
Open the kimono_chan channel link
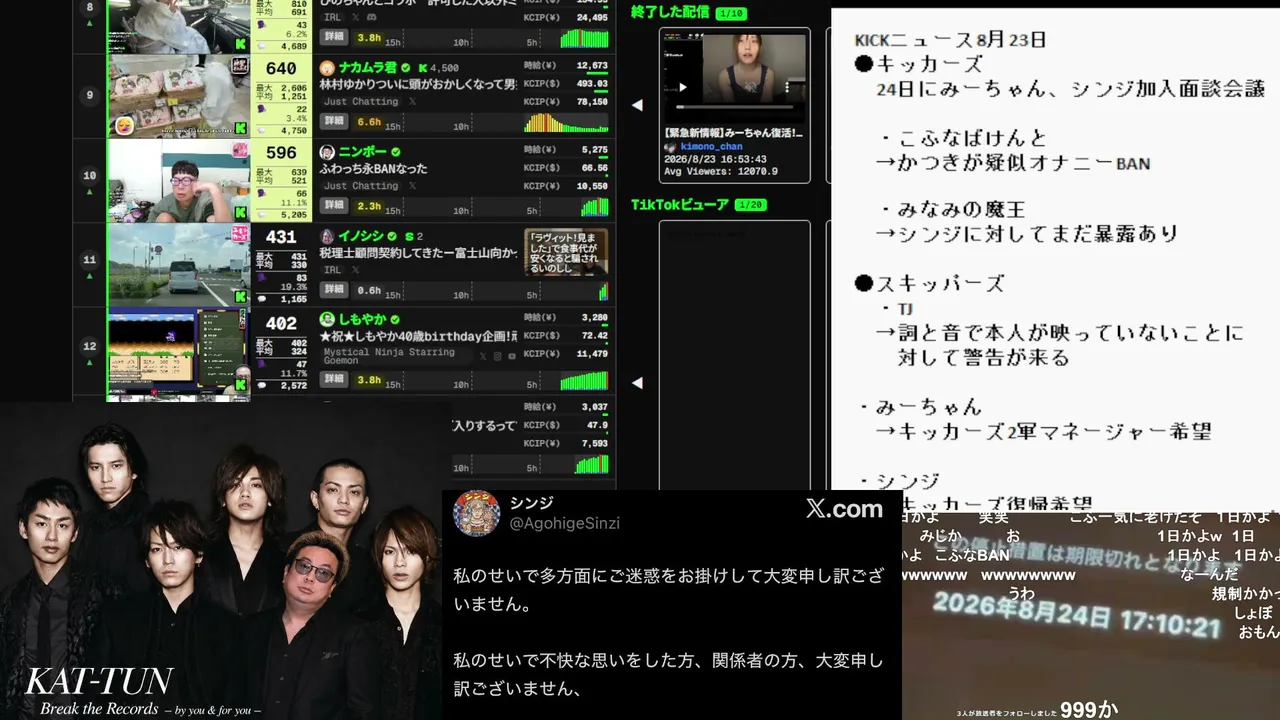pyautogui.click(x=712, y=146)
